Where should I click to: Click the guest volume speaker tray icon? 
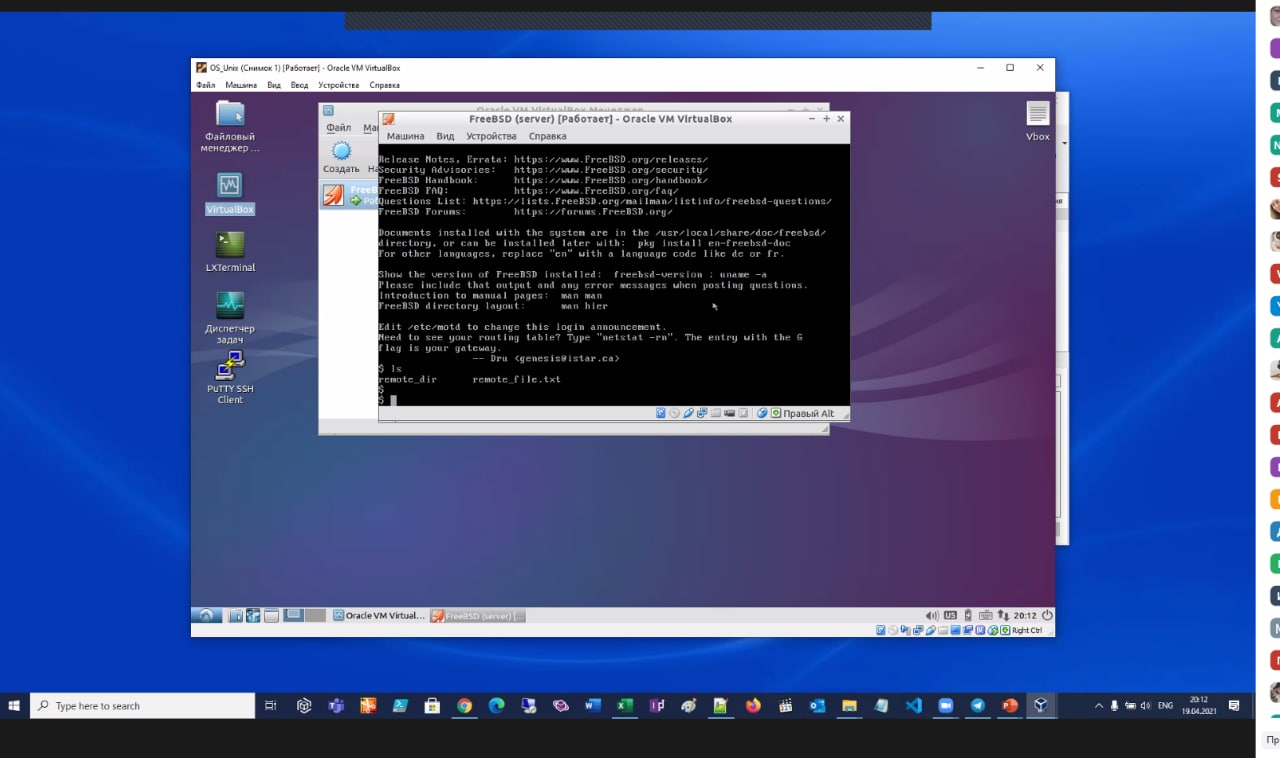coord(932,615)
